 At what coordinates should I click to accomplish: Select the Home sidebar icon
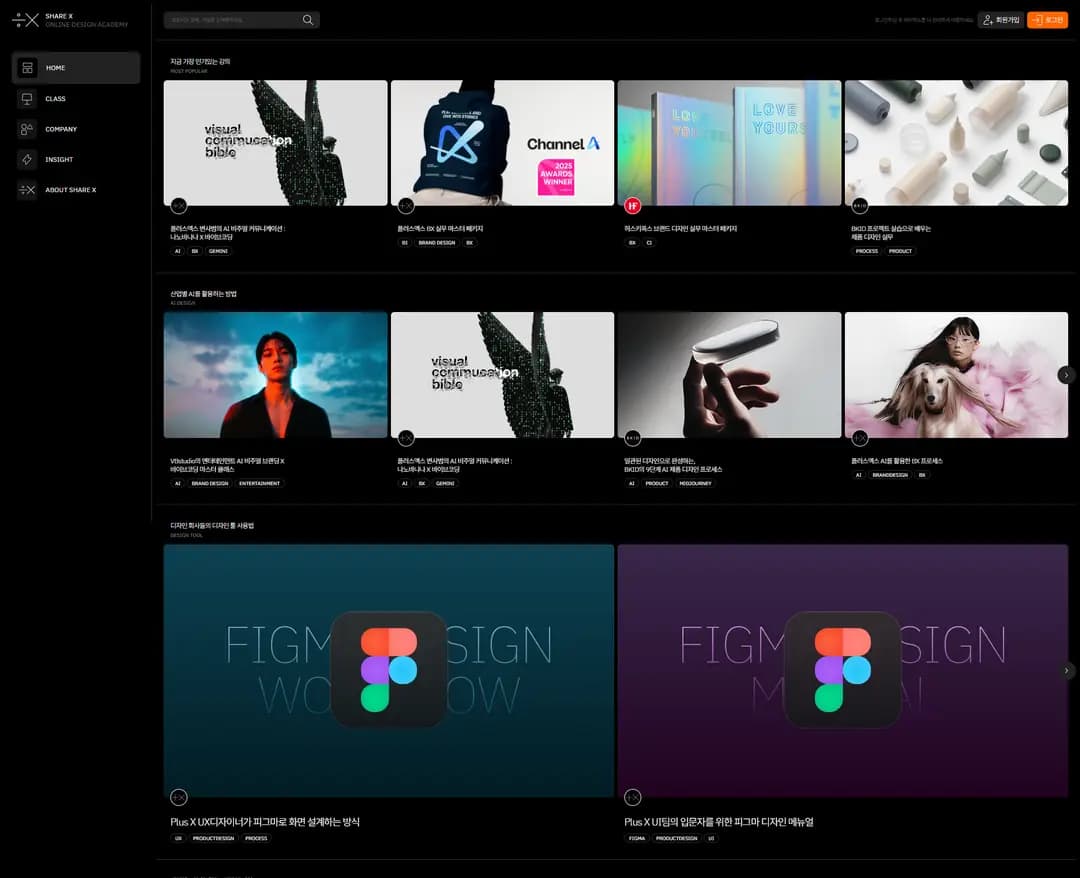(28, 68)
